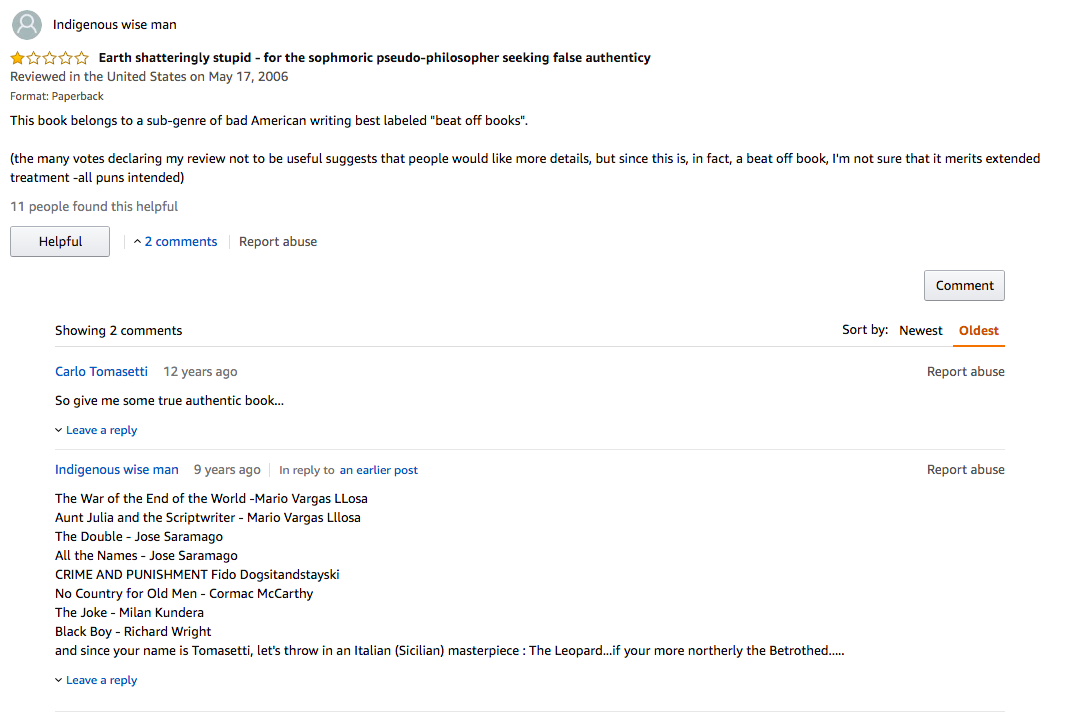This screenshot has width=1074, height=727.
Task: Sort comments by Oldest
Action: point(978,330)
